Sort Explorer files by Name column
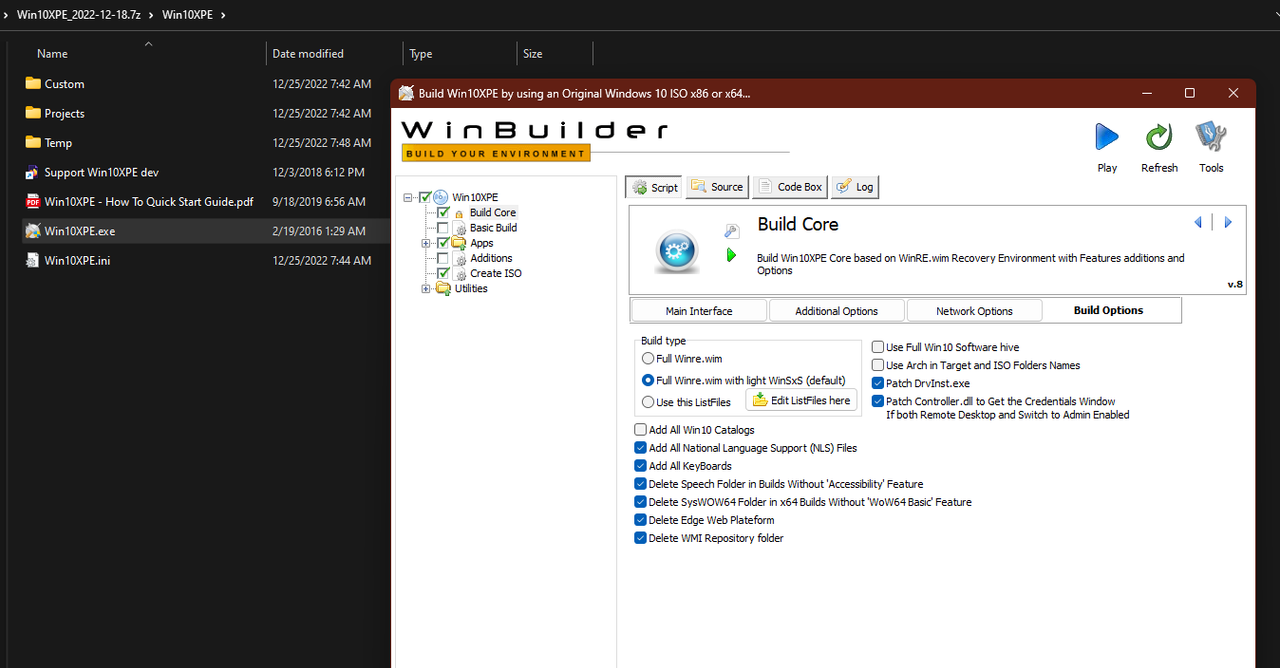1280x668 pixels. click(x=52, y=54)
